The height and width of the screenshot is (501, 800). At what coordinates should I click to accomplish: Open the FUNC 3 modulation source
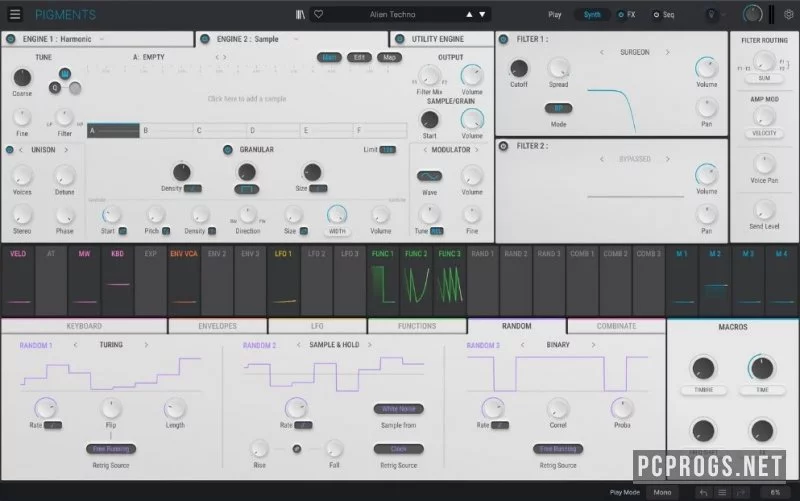tap(449, 280)
